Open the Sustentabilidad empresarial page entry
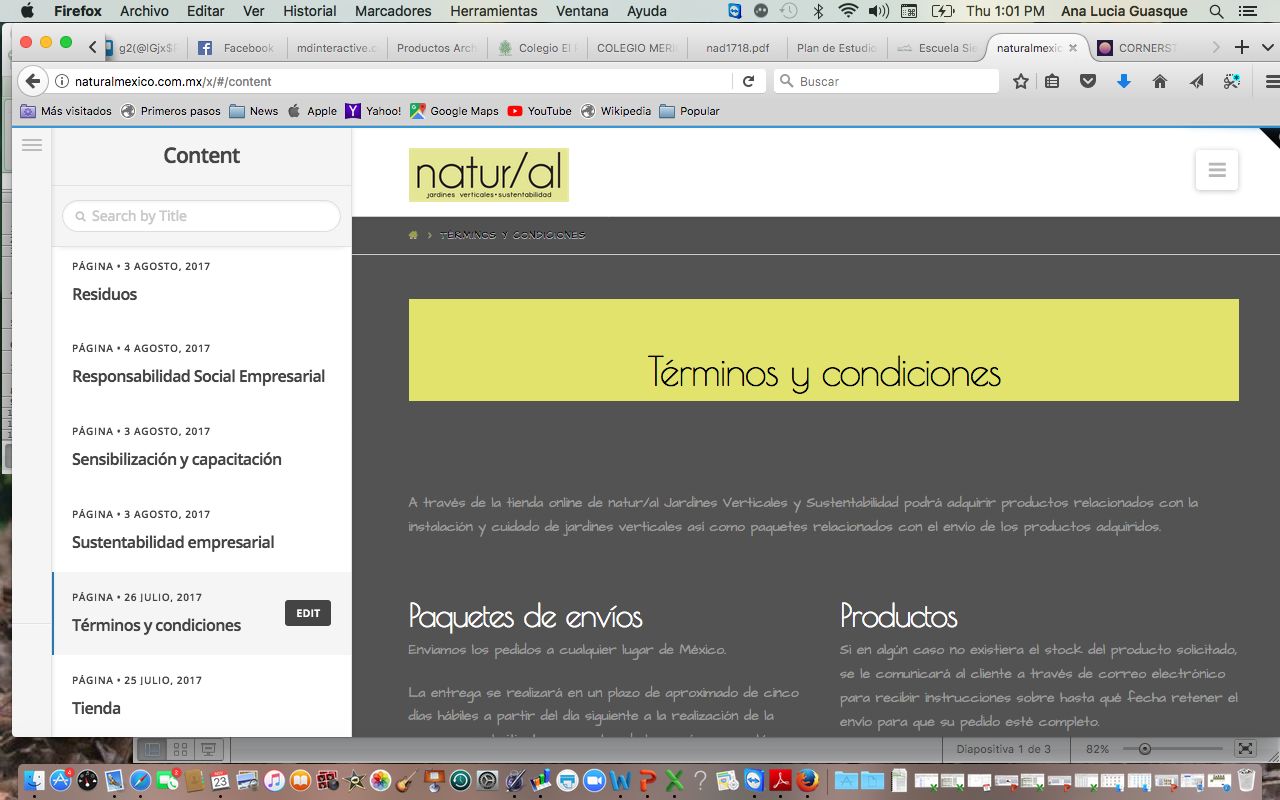 coord(173,542)
